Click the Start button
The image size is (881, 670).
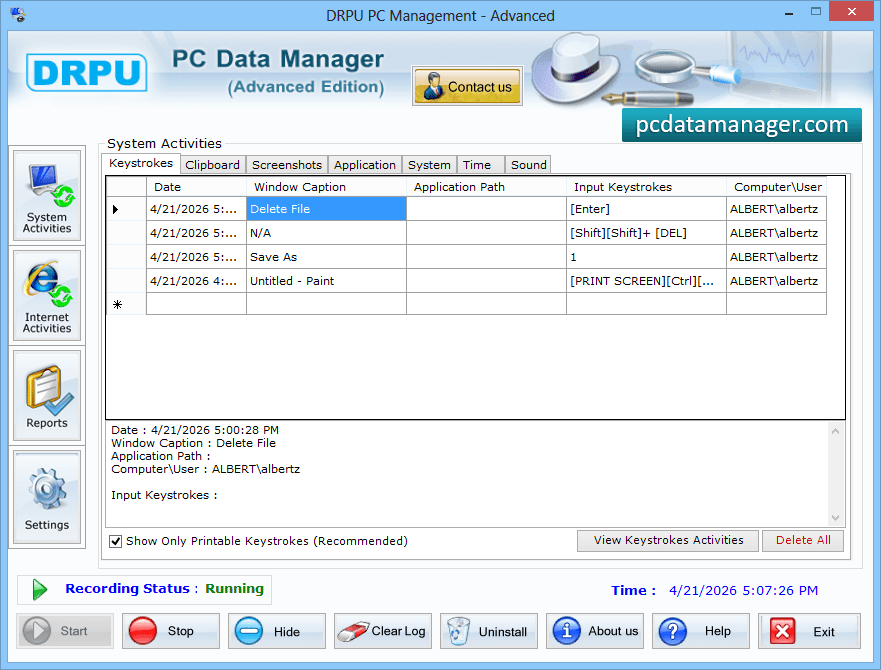(65, 631)
